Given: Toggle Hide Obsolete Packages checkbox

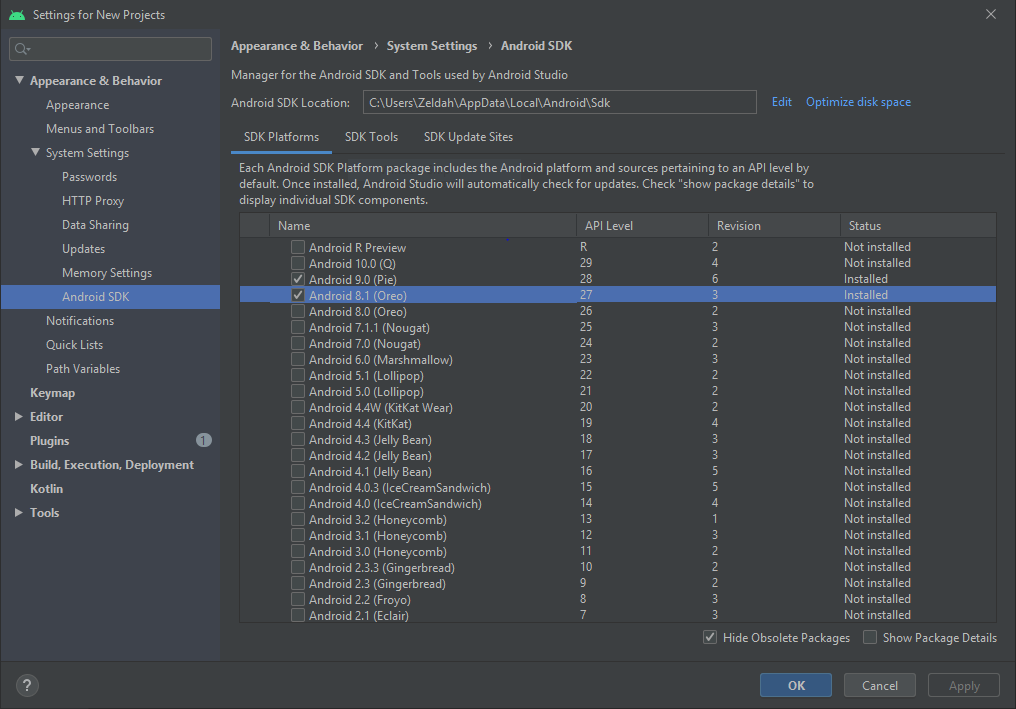Looking at the screenshot, I should coord(710,637).
